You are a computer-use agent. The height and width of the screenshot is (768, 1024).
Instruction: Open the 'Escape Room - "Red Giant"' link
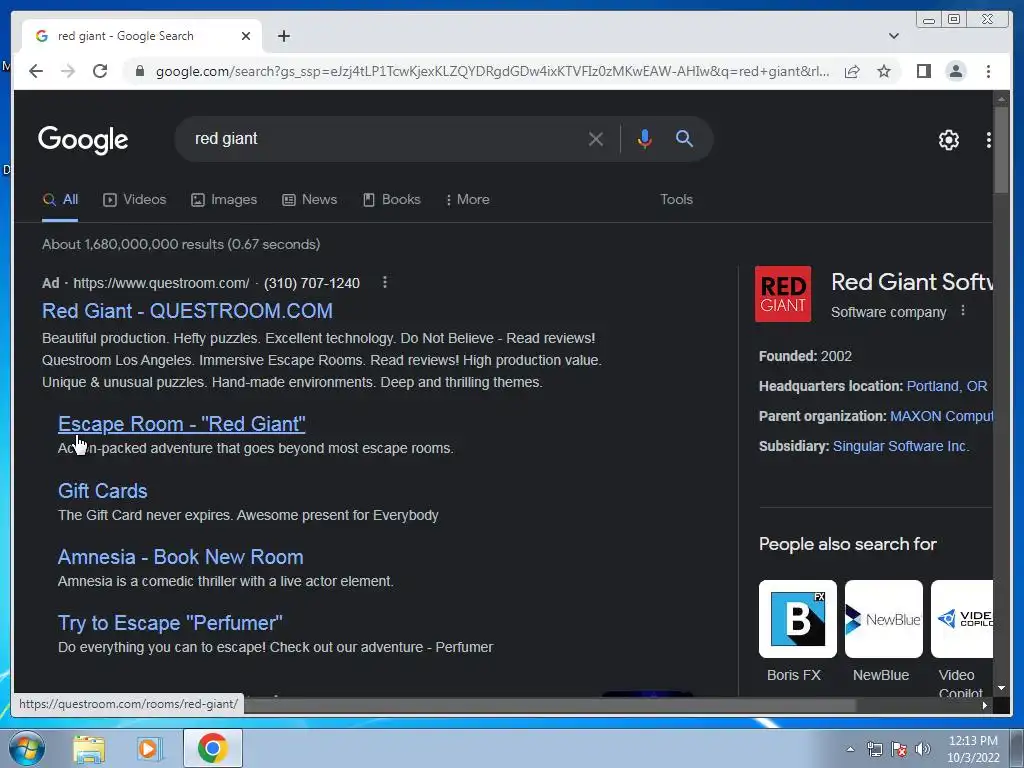coord(182,424)
